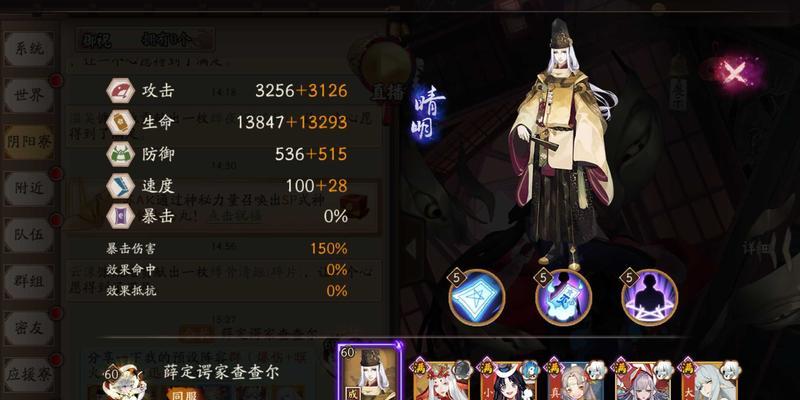This screenshot has width=800, height=400.
Task: Click the 晴明 glowing name label
Action: pos(429,114)
